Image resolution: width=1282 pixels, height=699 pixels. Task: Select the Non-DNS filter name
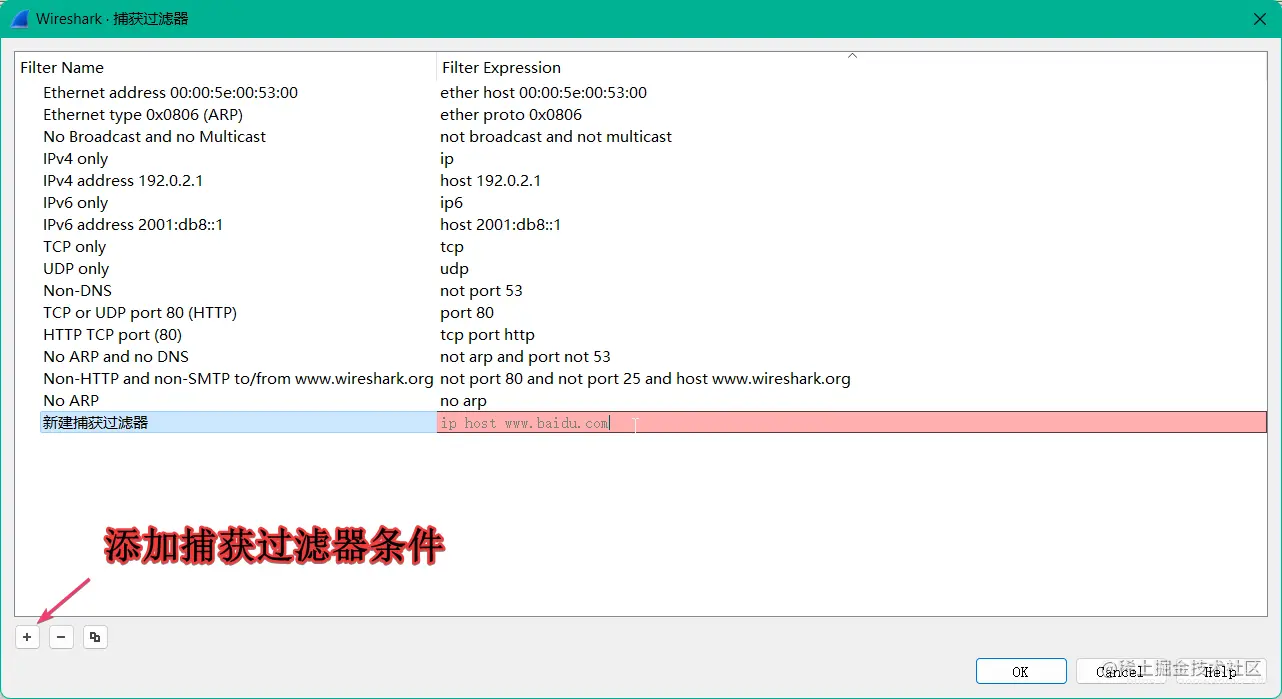77,291
